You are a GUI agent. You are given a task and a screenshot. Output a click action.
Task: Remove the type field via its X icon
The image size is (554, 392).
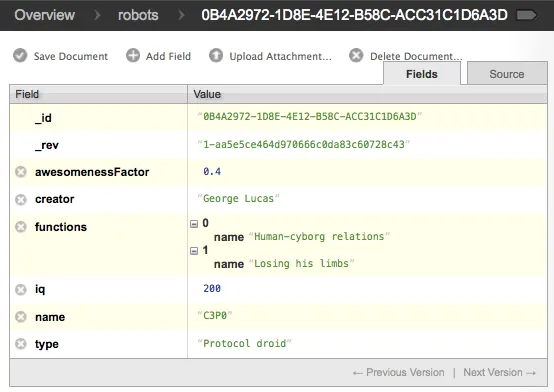(x=21, y=344)
